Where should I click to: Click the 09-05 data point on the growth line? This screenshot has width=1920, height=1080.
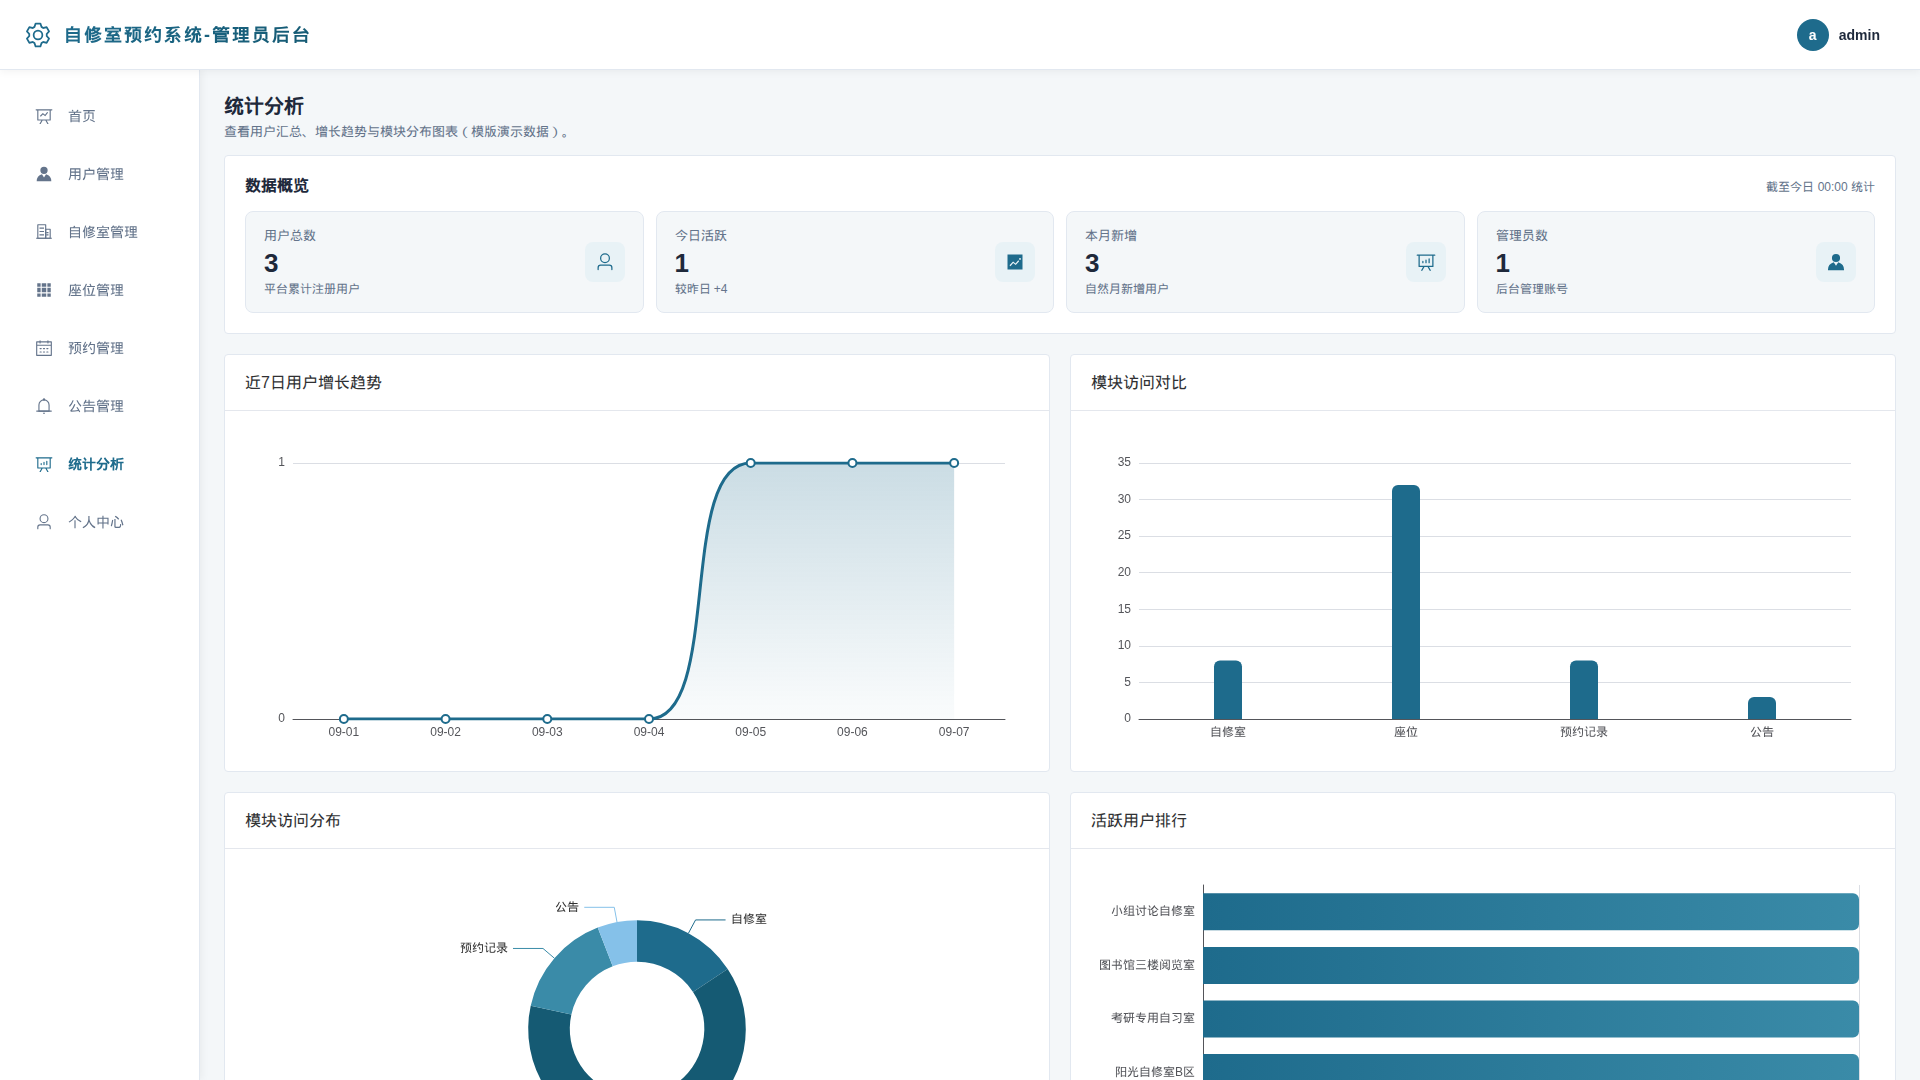click(751, 463)
